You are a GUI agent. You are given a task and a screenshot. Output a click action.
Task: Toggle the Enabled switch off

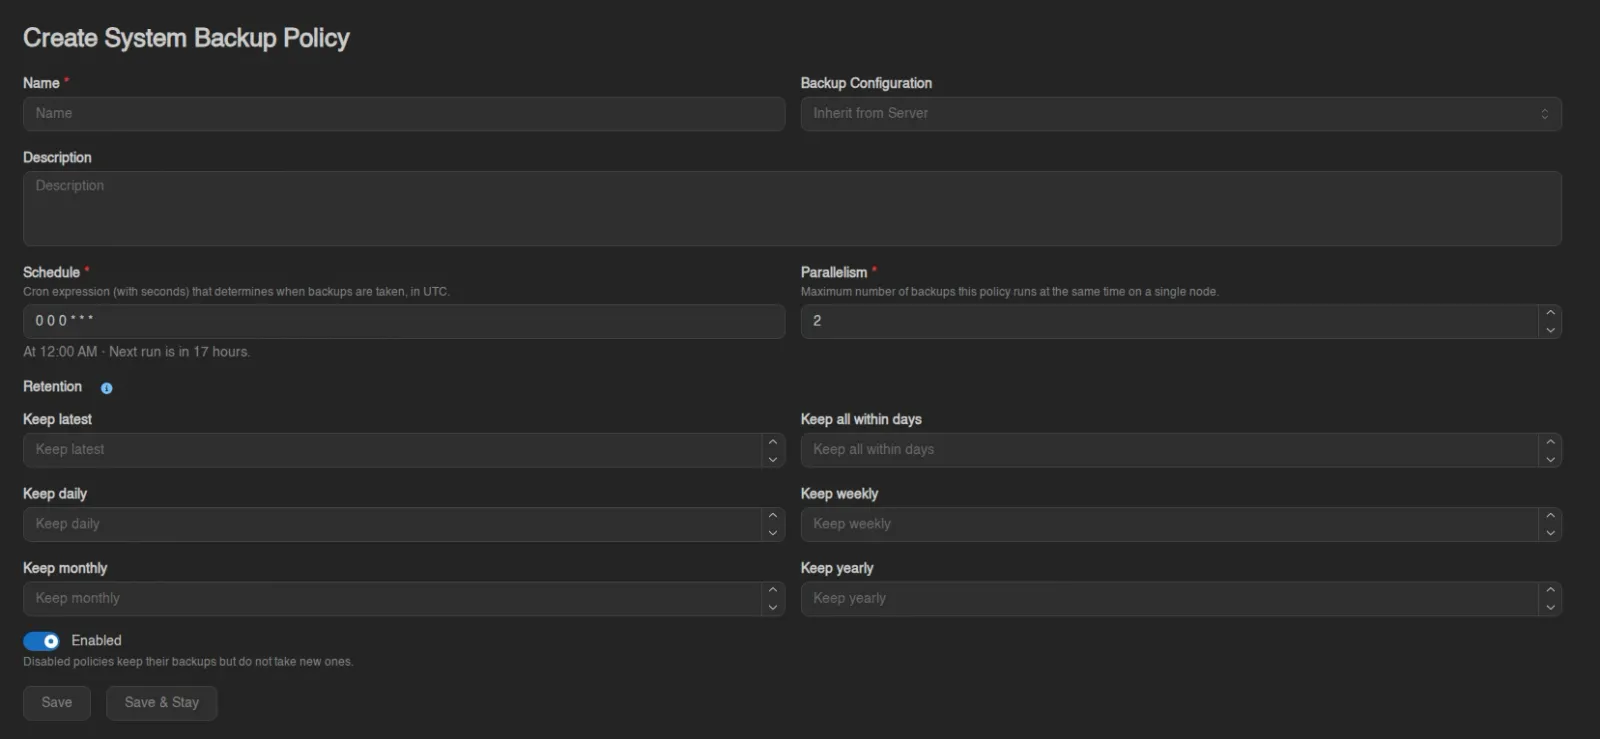[41, 641]
